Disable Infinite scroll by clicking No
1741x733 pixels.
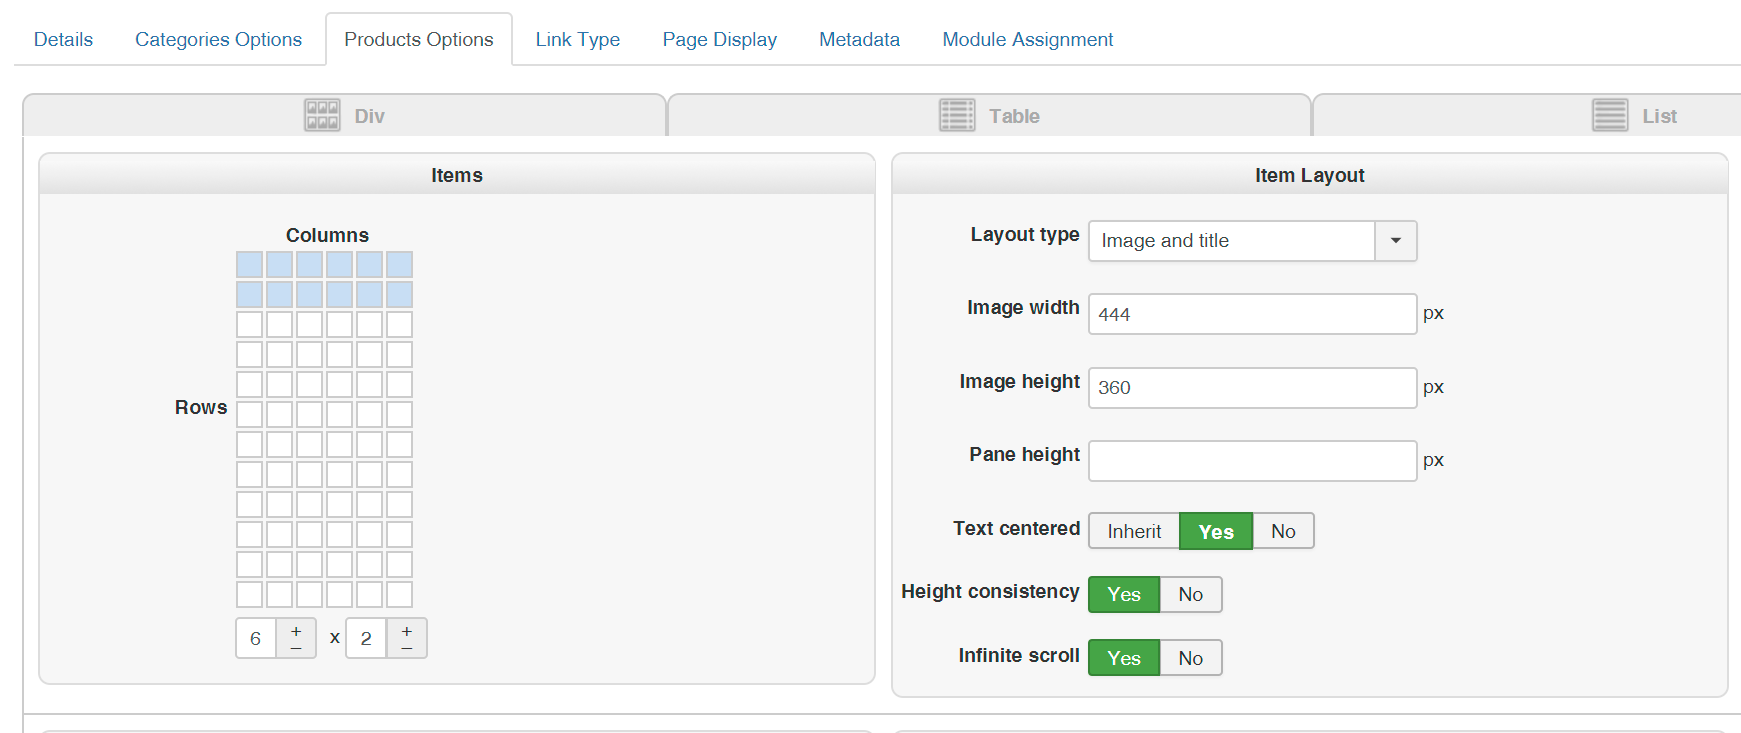coord(1190,658)
